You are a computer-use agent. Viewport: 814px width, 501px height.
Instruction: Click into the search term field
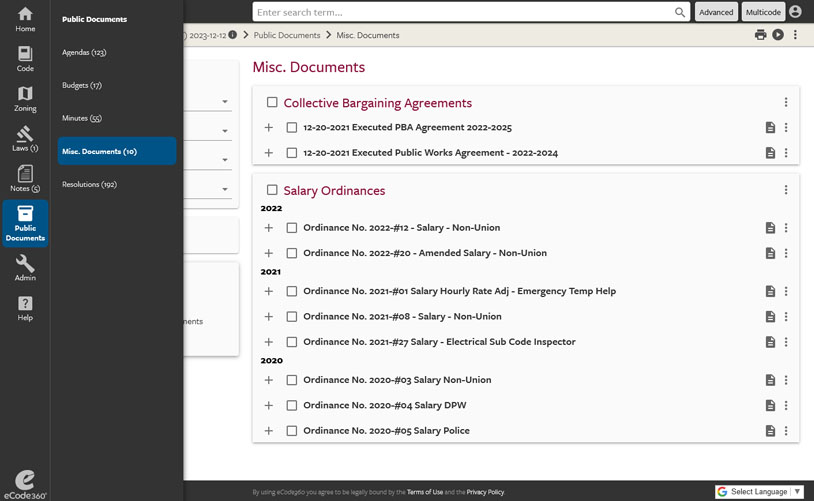(x=465, y=12)
